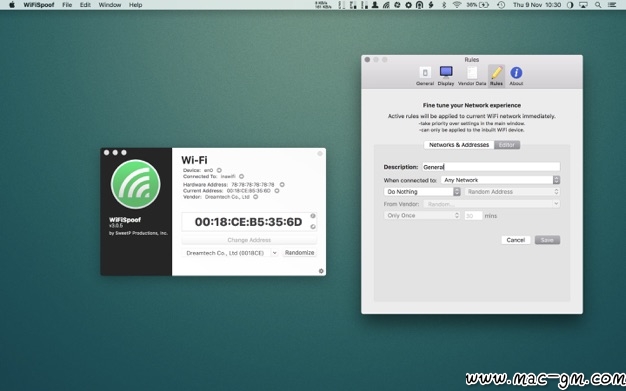626x391 pixels.
Task: Open the General preferences tab icon
Action: click(425, 73)
